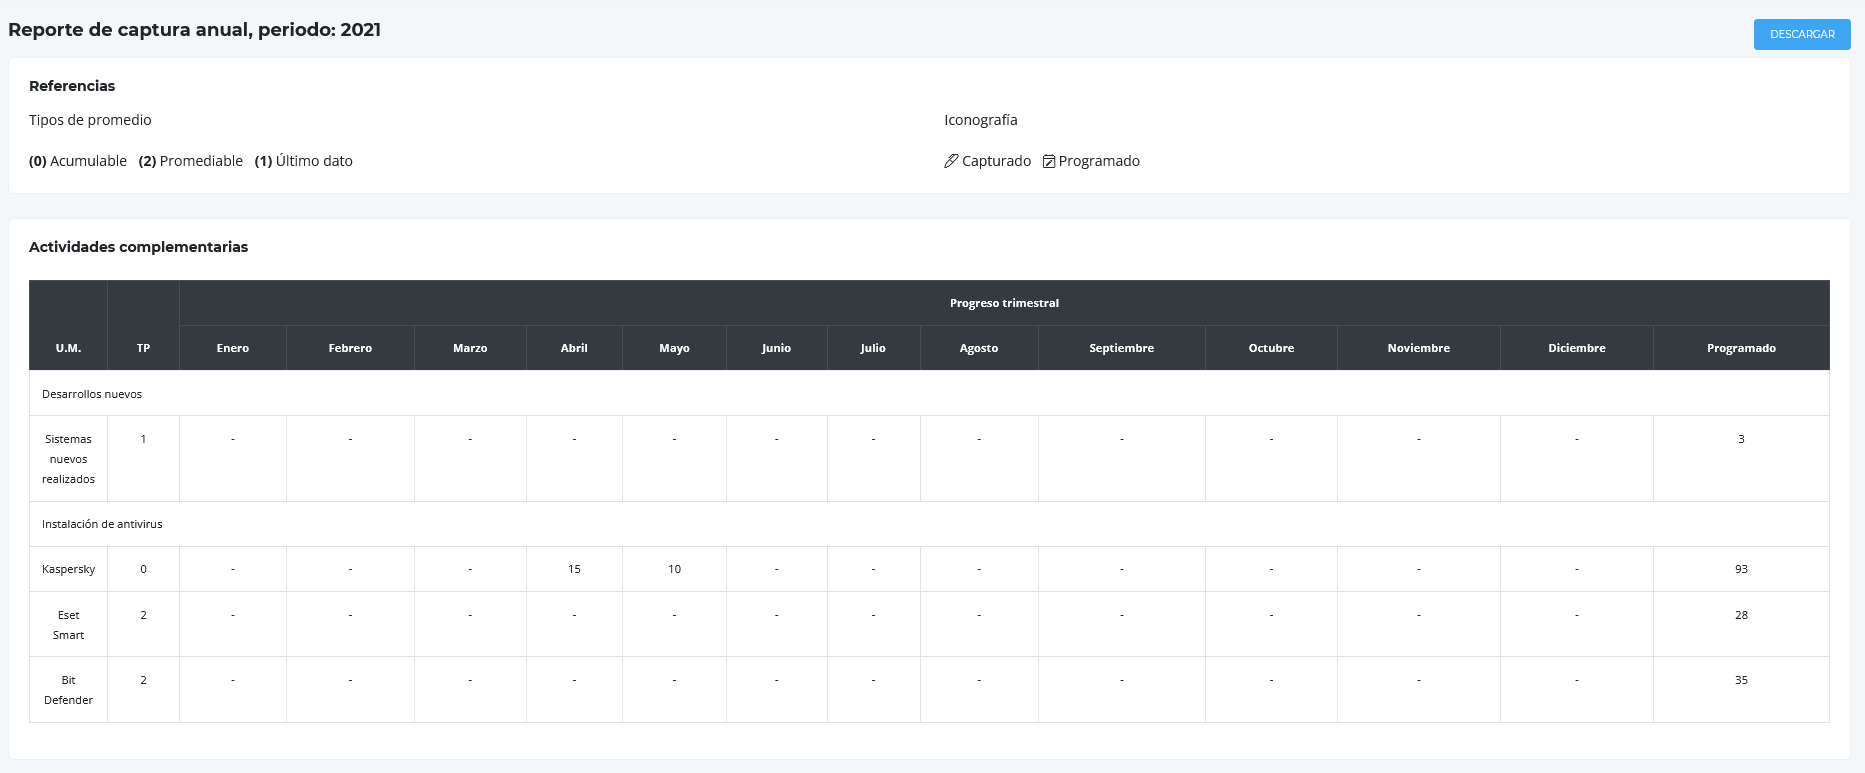Select the Octubre column header
This screenshot has width=1865, height=773.
click(x=1271, y=348)
